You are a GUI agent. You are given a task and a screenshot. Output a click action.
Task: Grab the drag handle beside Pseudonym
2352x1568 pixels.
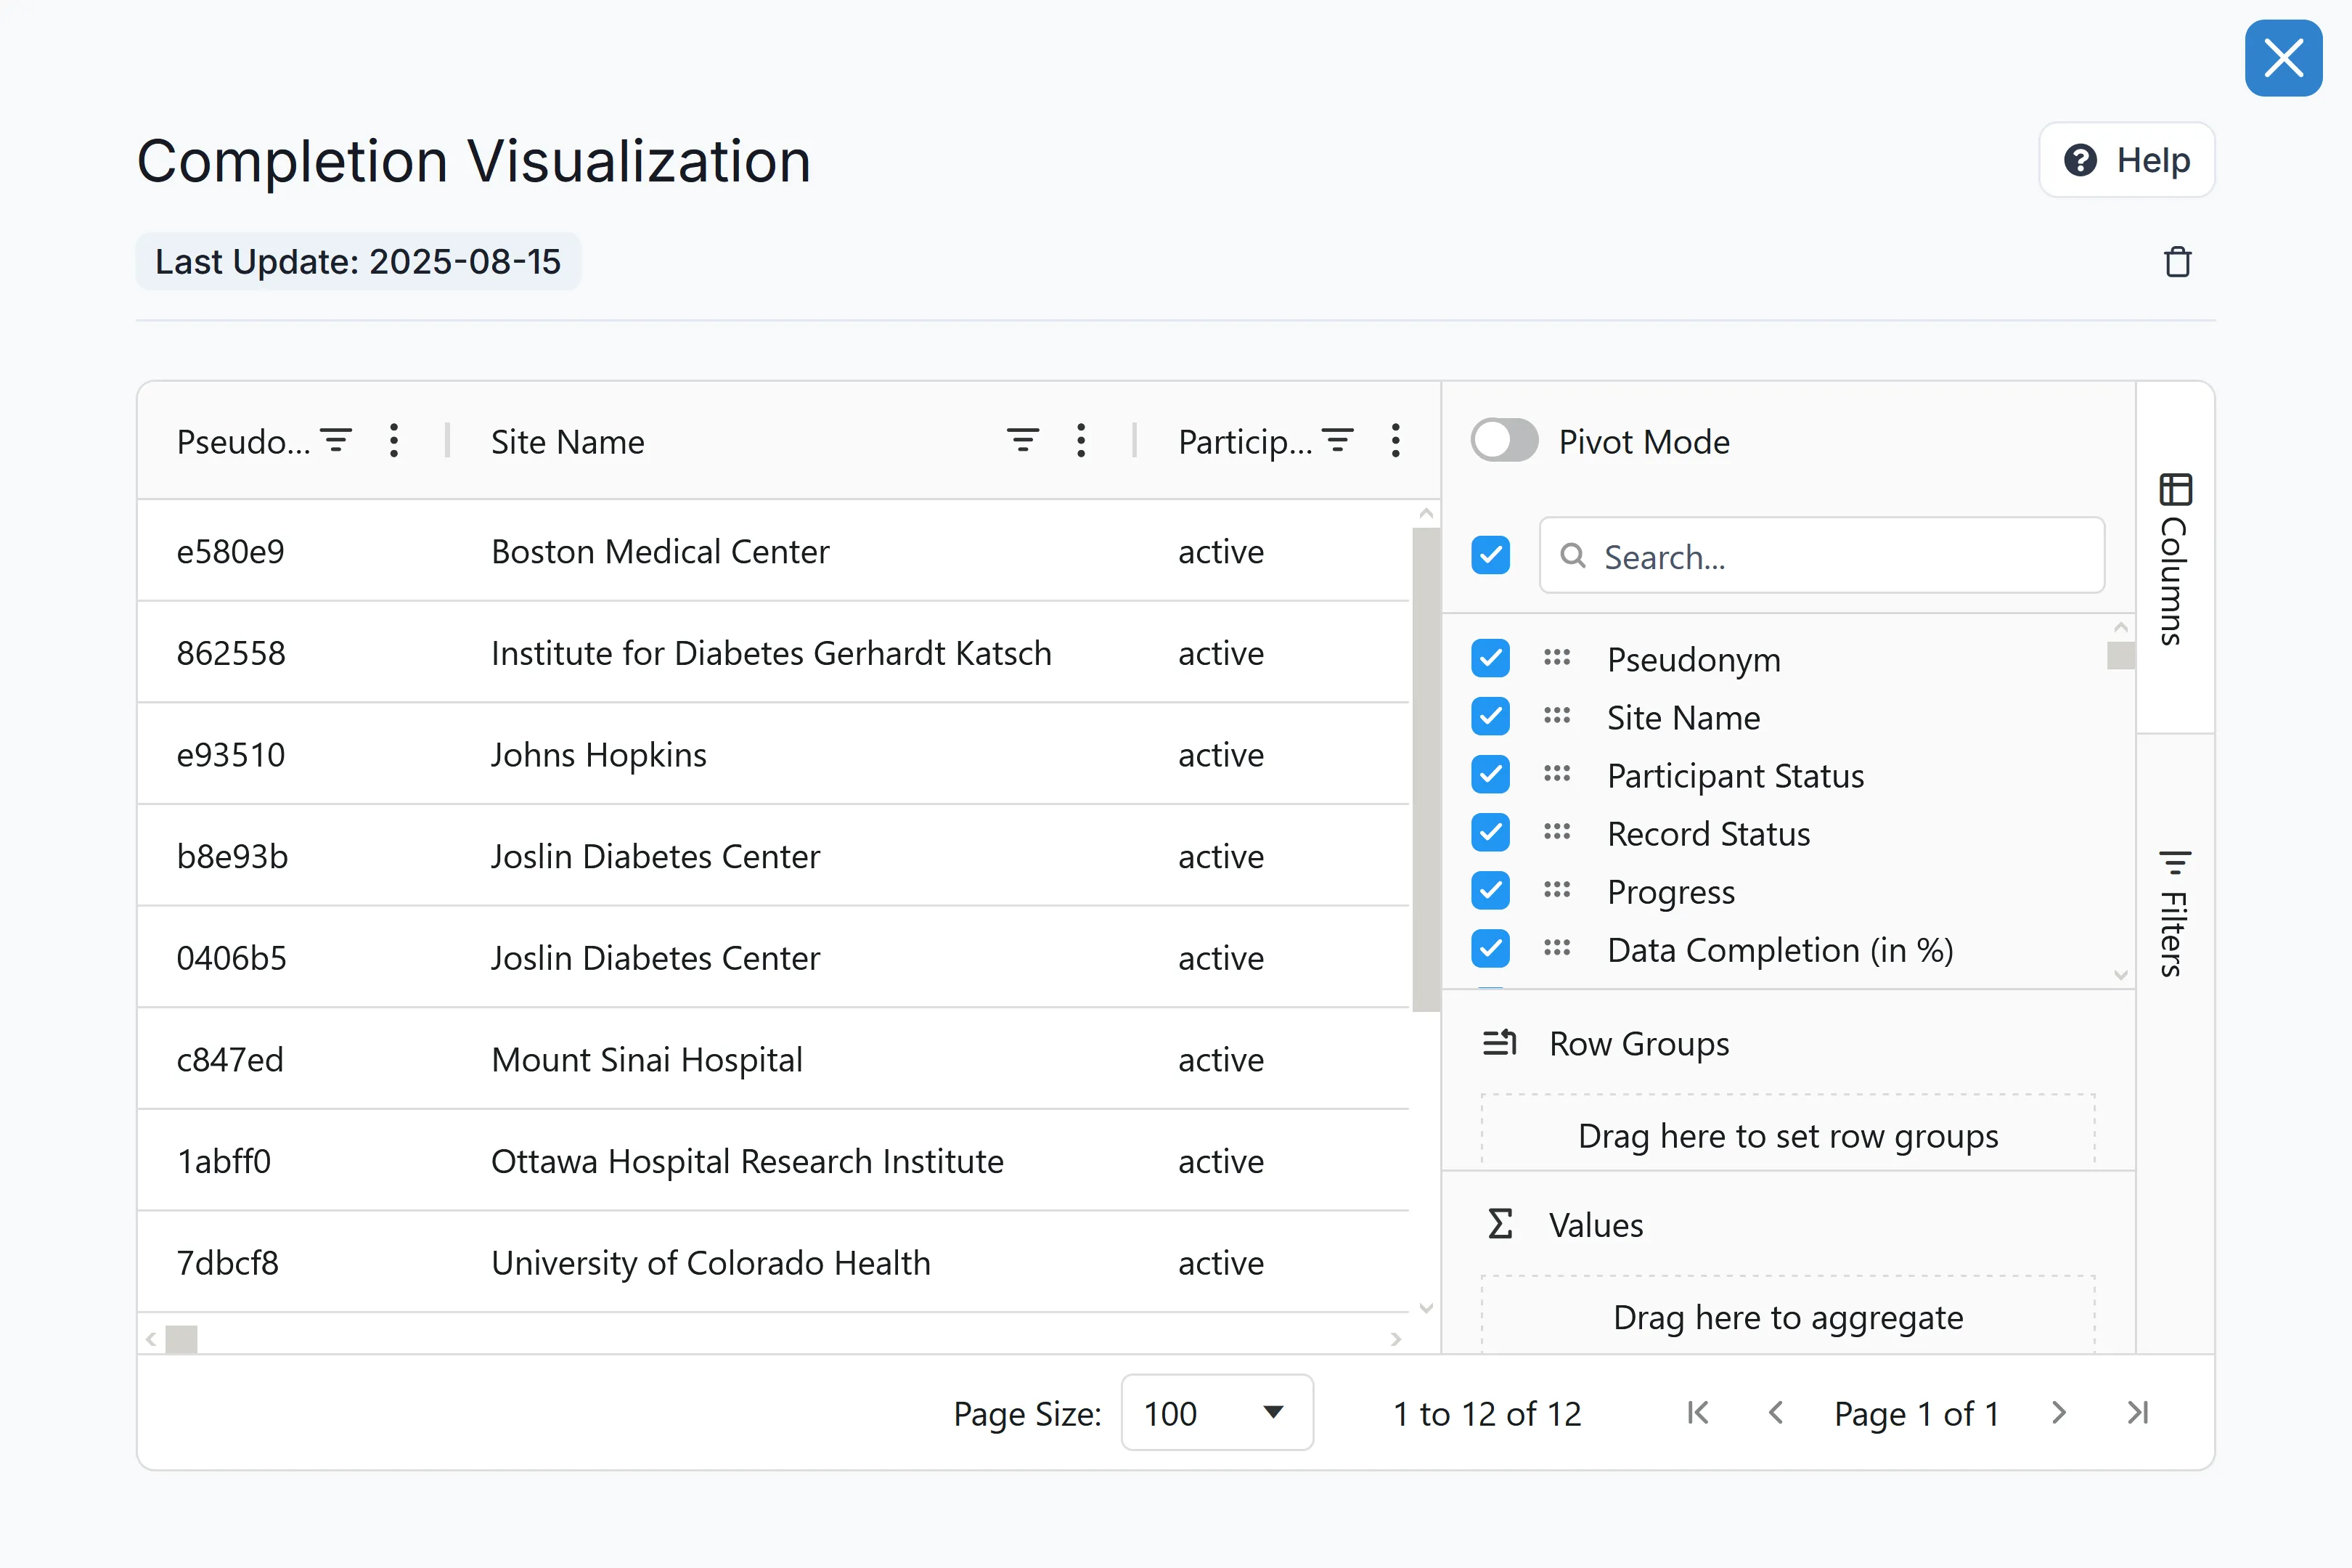[x=1557, y=658]
